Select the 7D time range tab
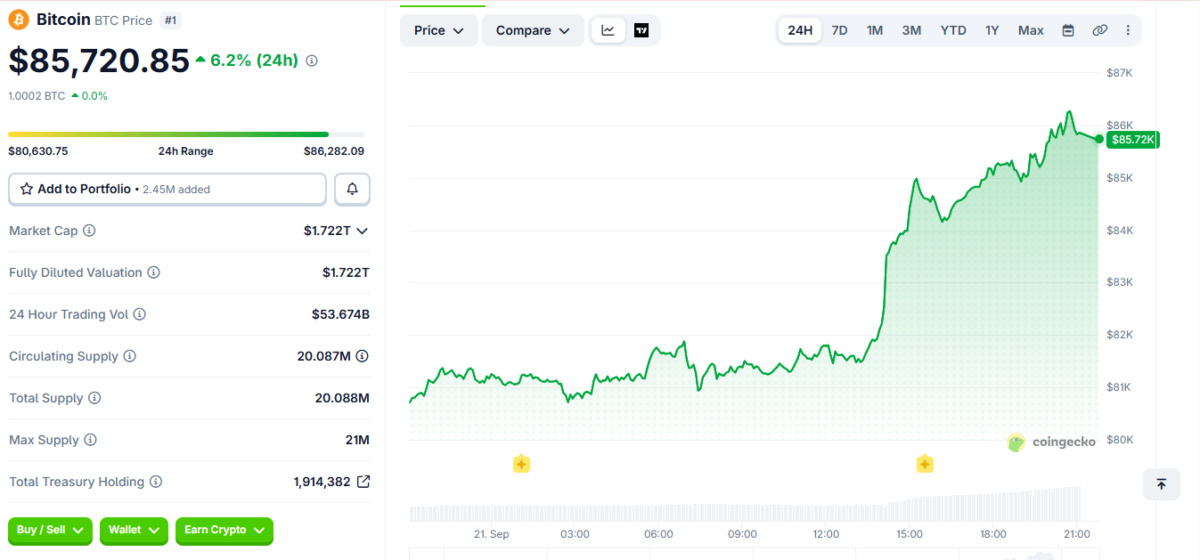1200x560 pixels. [840, 30]
